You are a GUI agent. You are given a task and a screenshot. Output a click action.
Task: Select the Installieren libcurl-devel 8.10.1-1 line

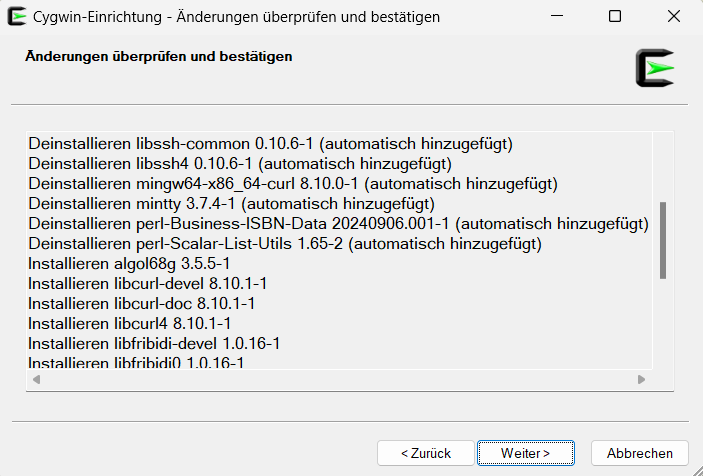click(147, 284)
